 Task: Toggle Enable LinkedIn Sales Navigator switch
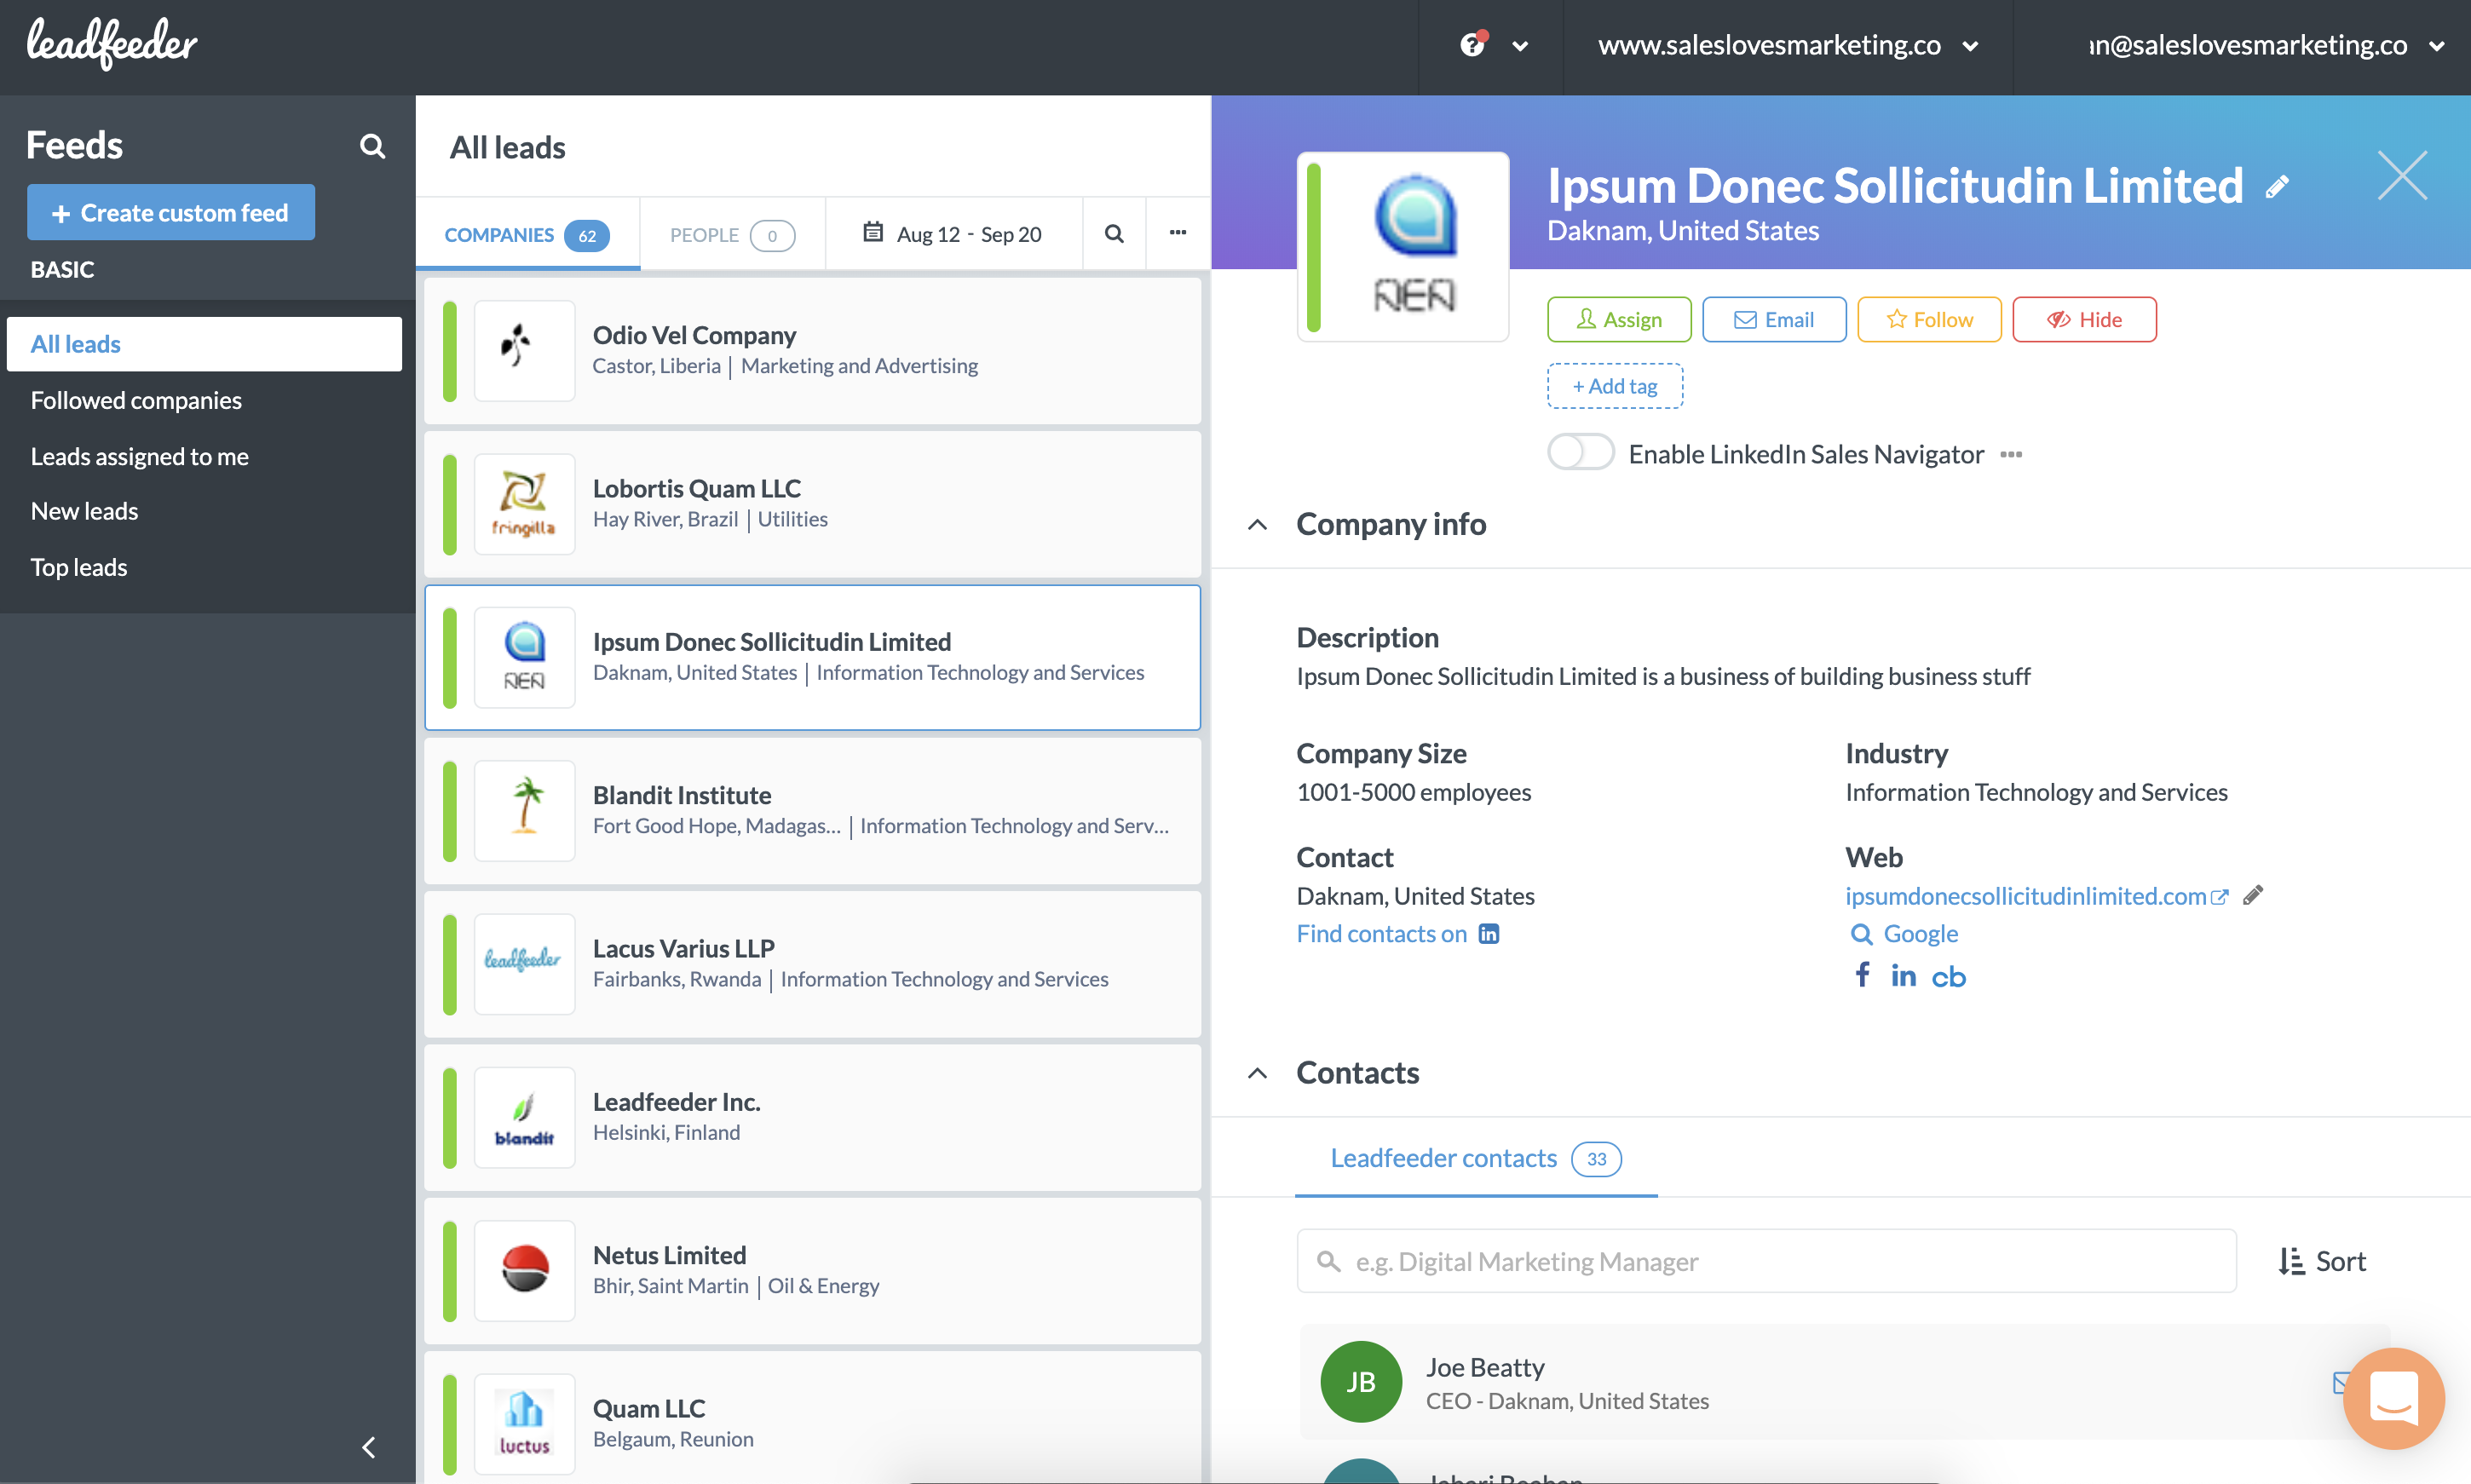[1580, 453]
